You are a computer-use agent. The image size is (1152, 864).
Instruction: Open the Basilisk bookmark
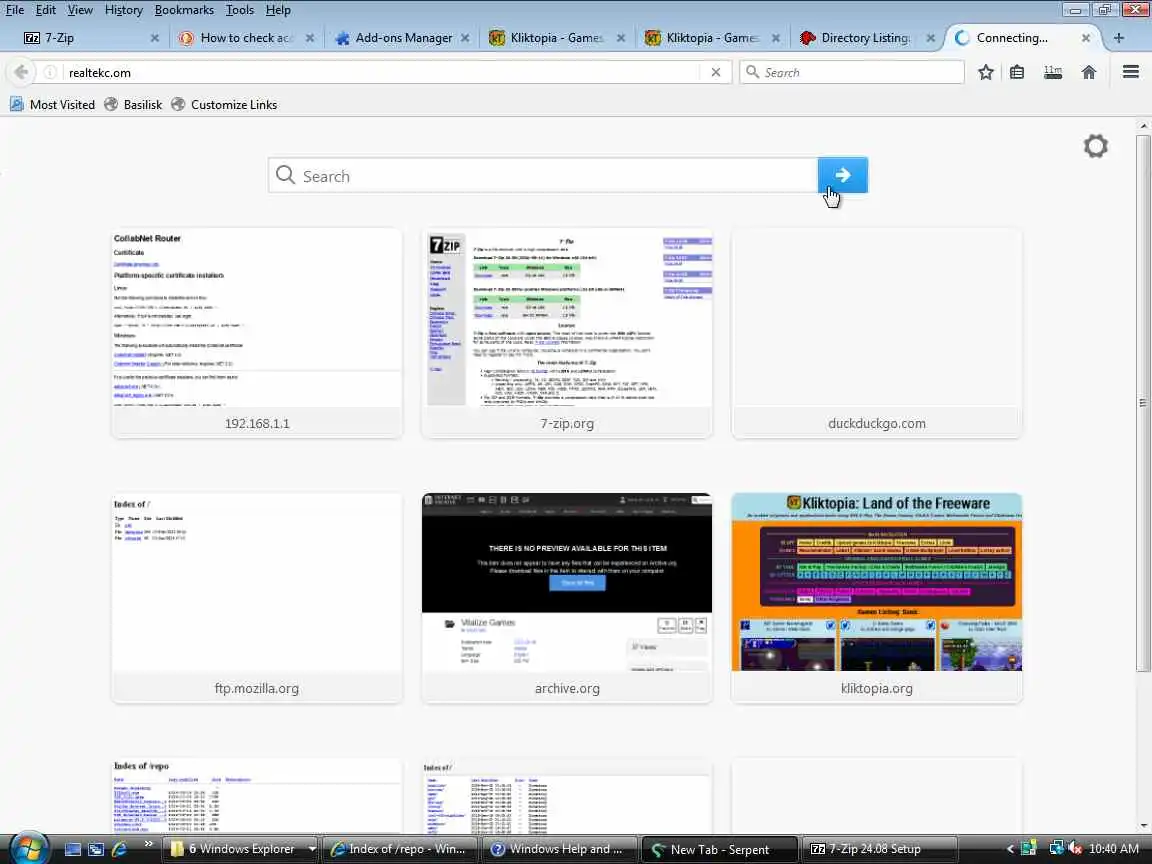[x=133, y=104]
